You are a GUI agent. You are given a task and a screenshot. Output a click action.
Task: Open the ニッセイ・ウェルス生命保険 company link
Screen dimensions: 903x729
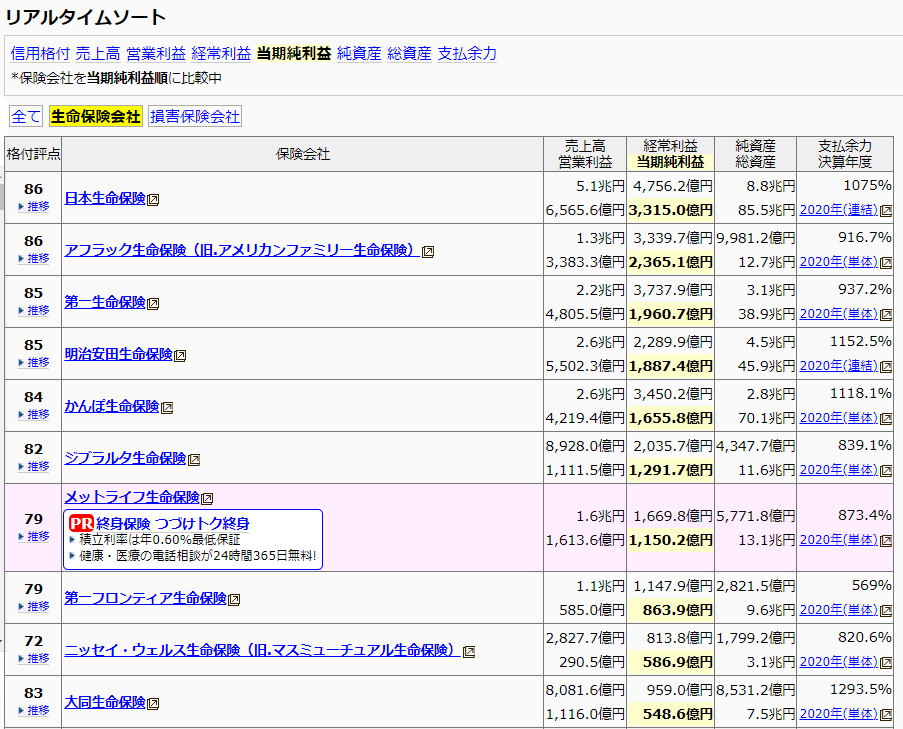pyautogui.click(x=263, y=650)
